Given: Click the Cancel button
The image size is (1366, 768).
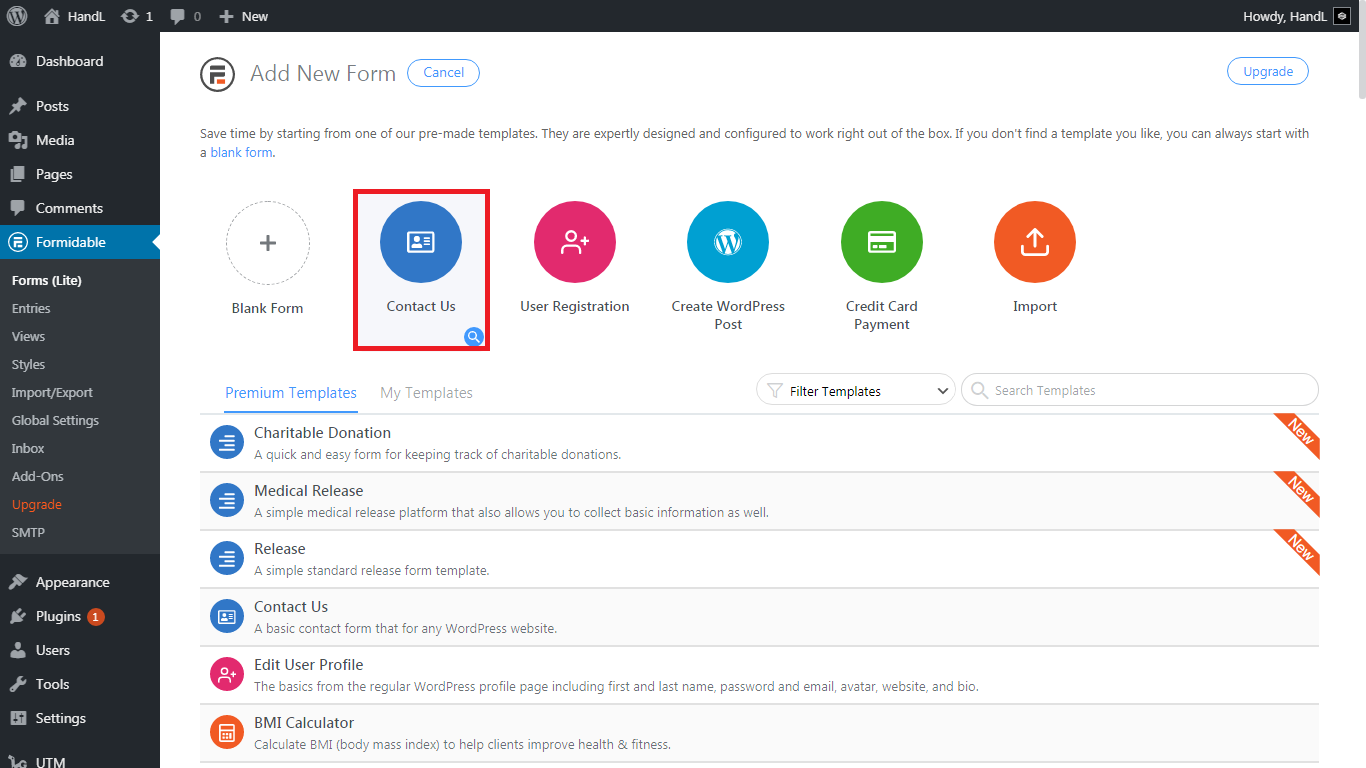Looking at the screenshot, I should click(x=443, y=72).
